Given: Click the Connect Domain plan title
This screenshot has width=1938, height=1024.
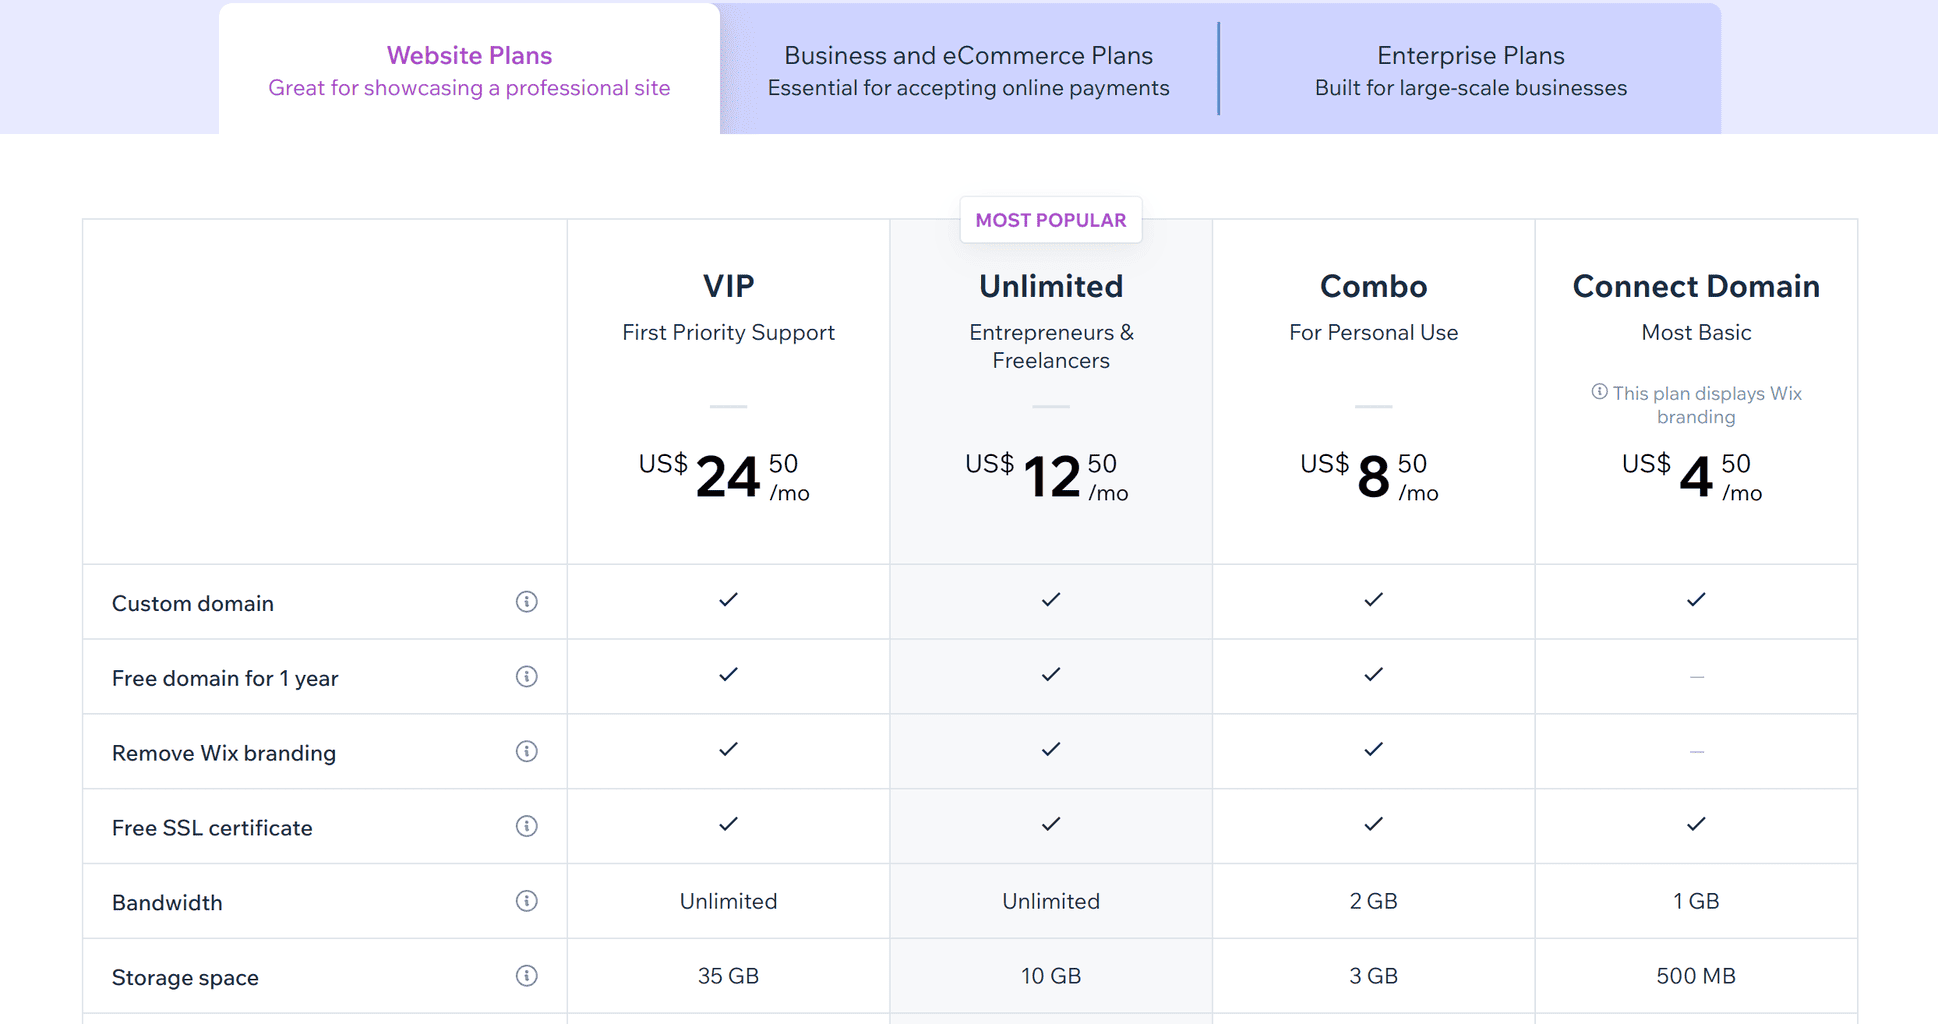Looking at the screenshot, I should [x=1696, y=286].
